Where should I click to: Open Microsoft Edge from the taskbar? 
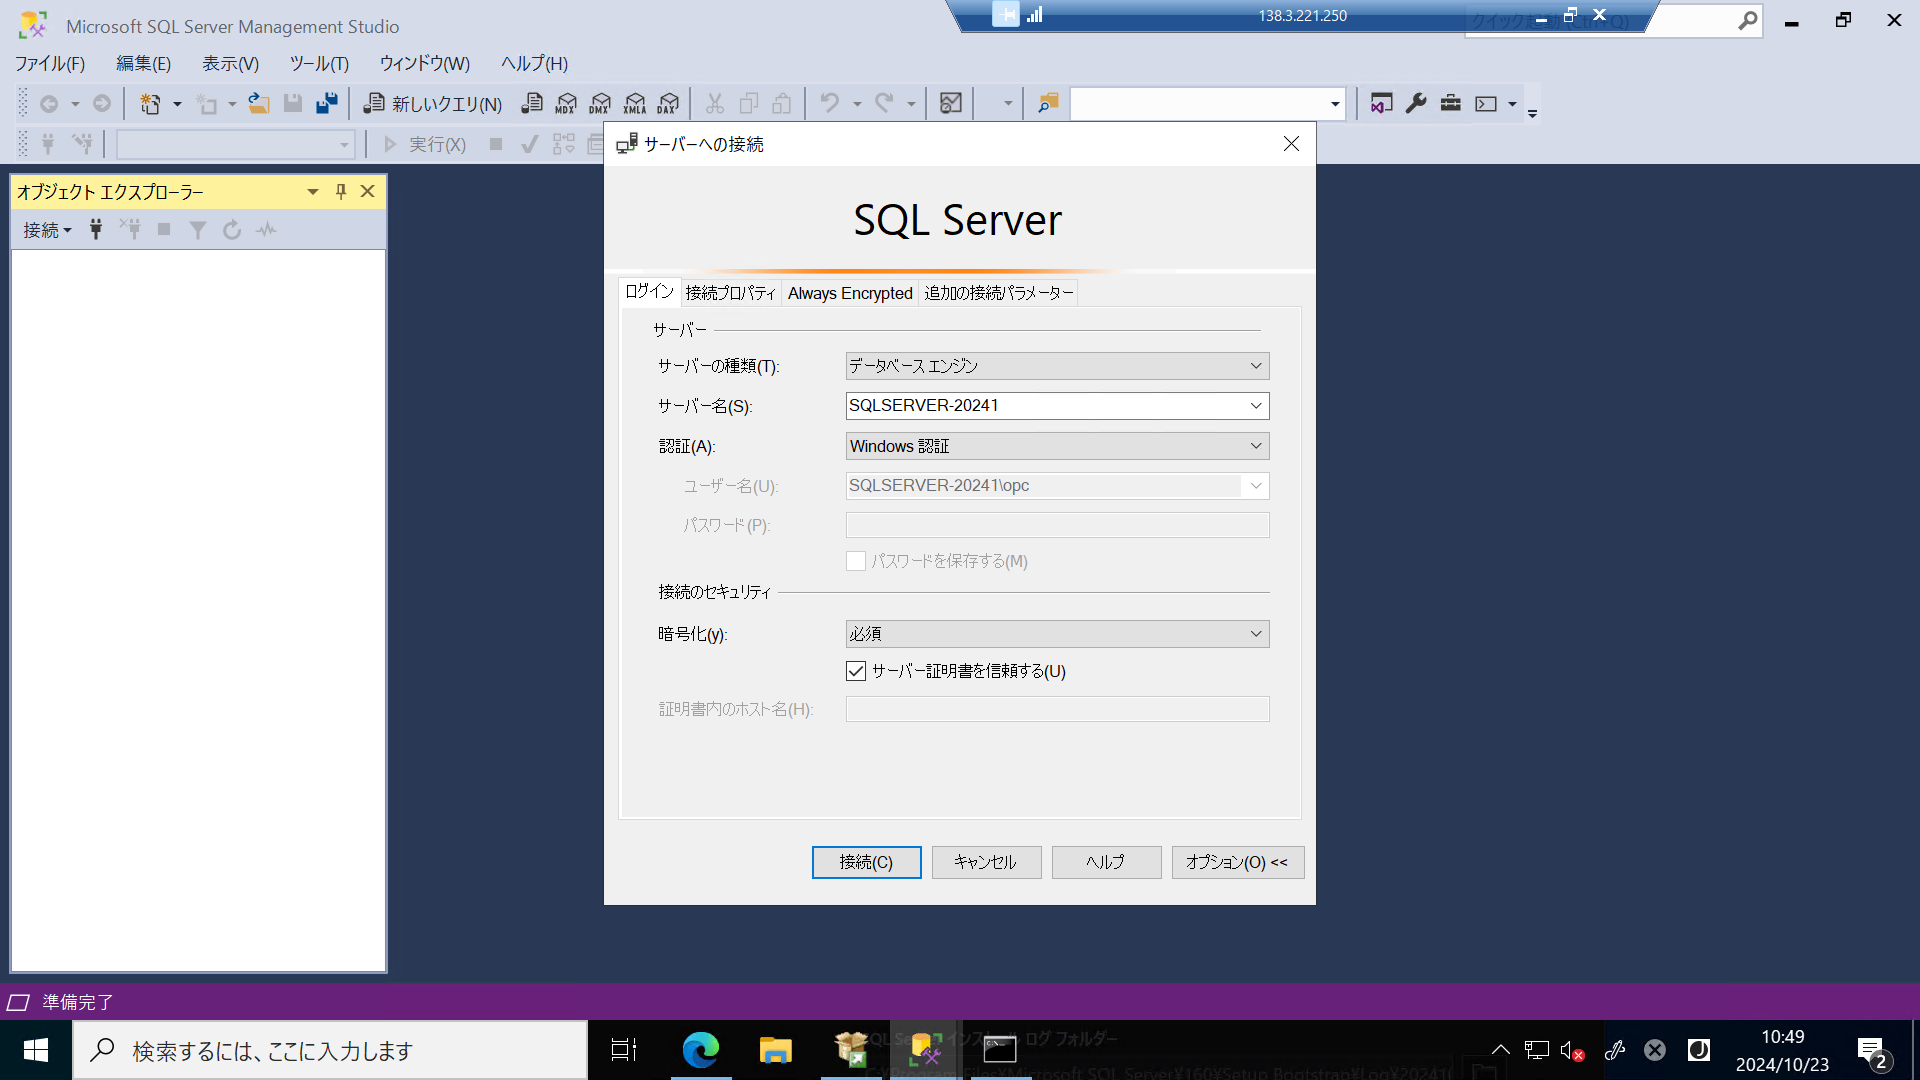click(x=701, y=1050)
